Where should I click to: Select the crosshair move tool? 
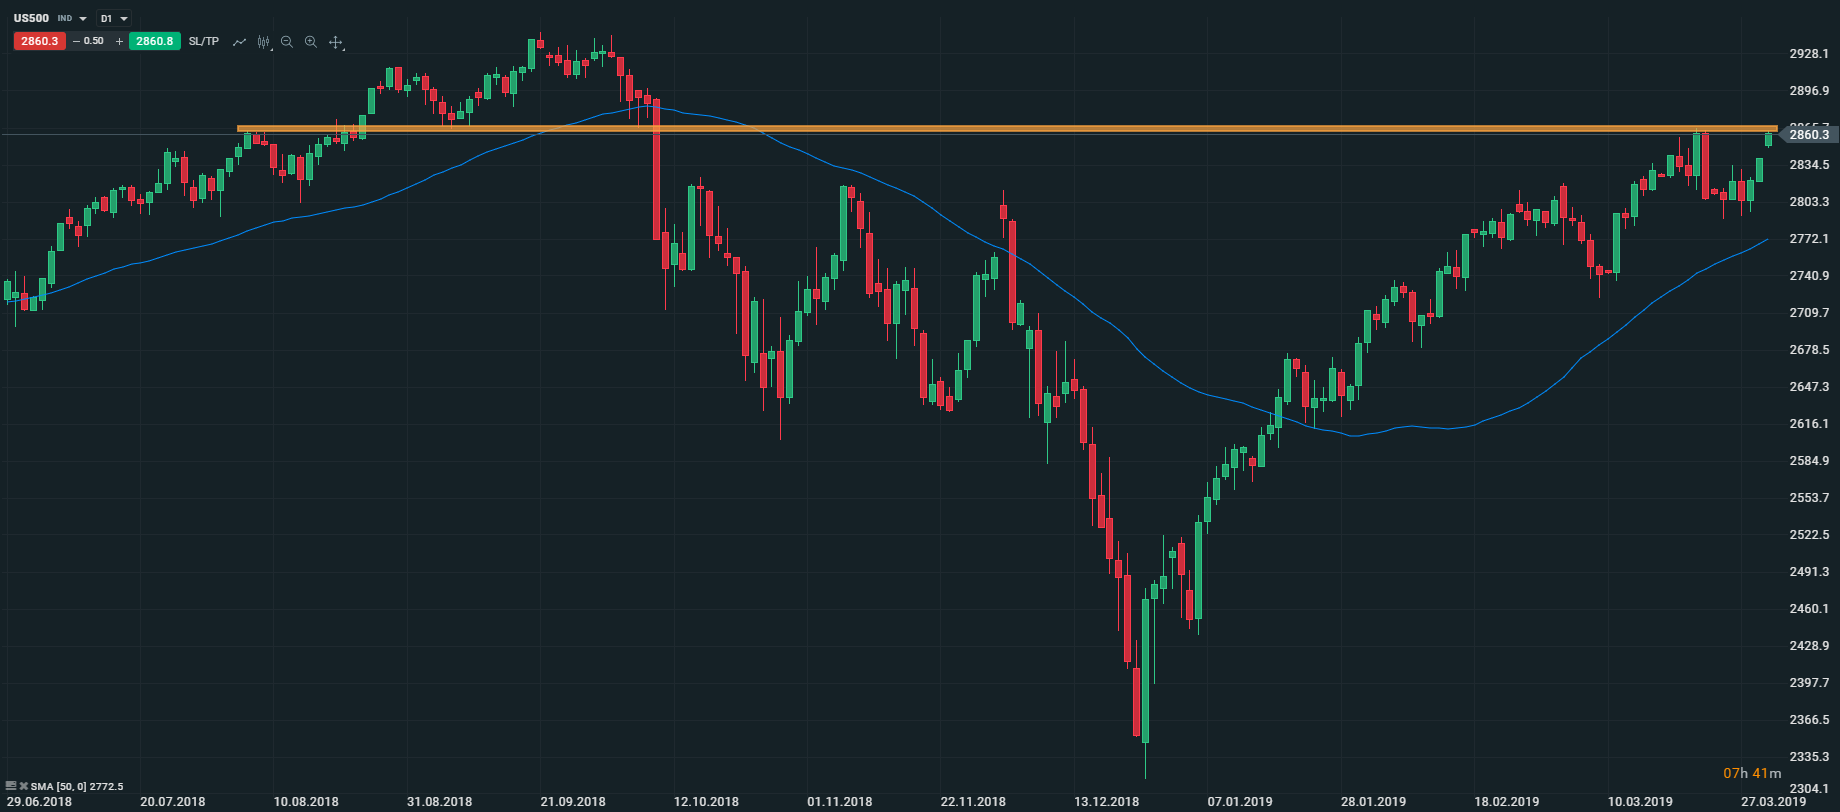(336, 42)
